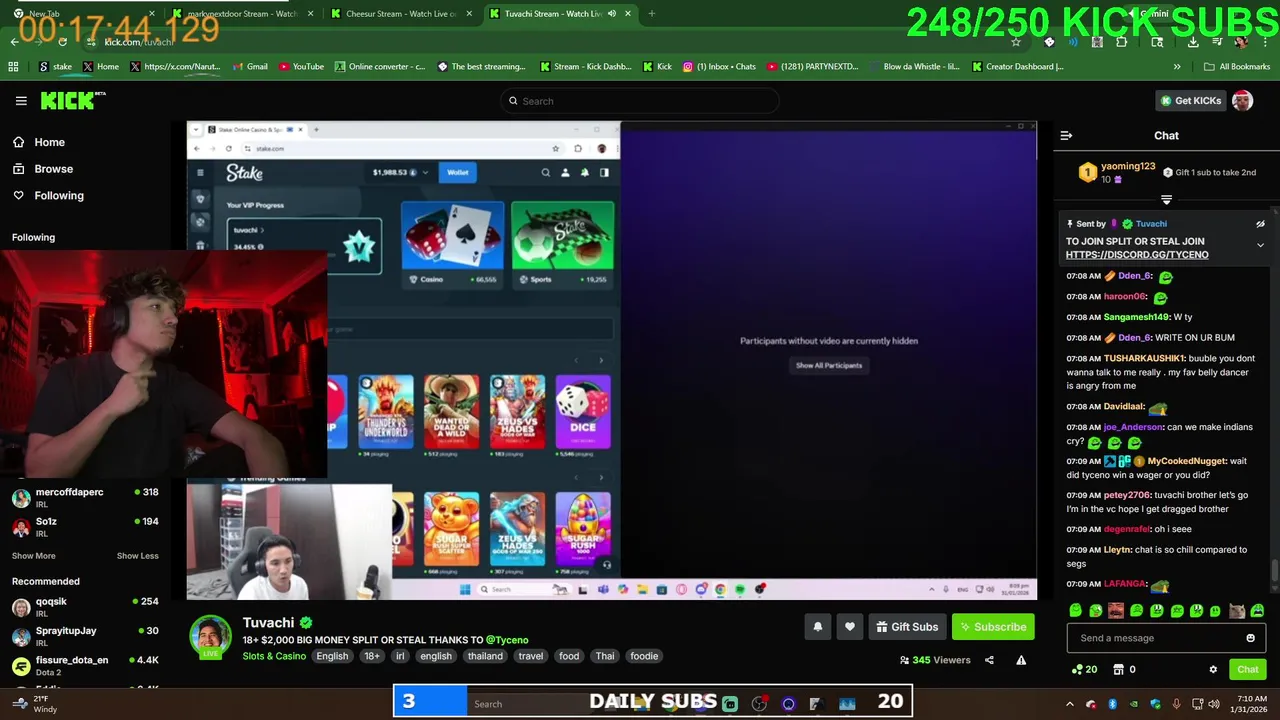Collapse the chat panel with the arrow icon
Image resolution: width=1280 pixels, height=720 pixels.
pos(1066,135)
